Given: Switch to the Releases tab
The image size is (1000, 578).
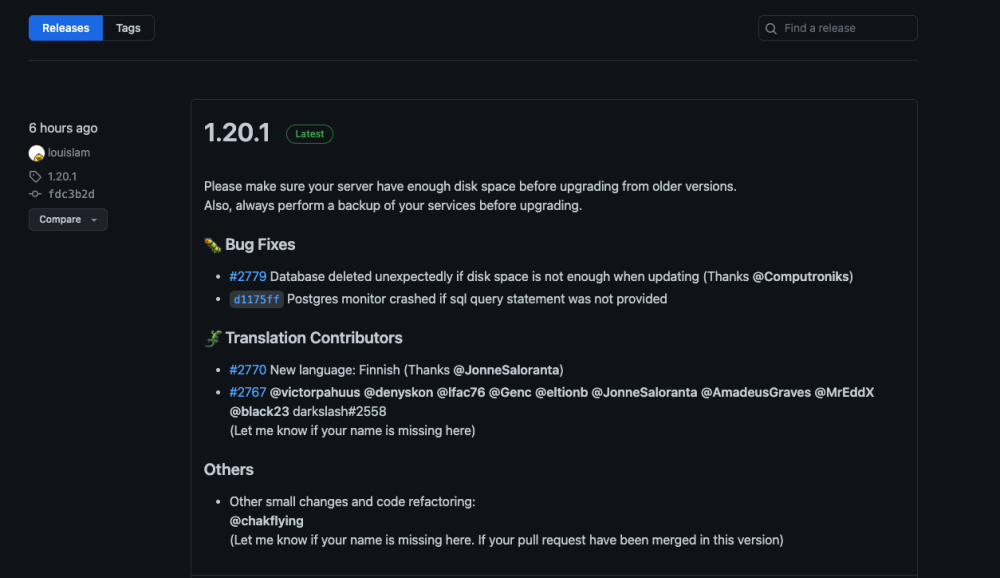Looking at the screenshot, I should pos(66,28).
